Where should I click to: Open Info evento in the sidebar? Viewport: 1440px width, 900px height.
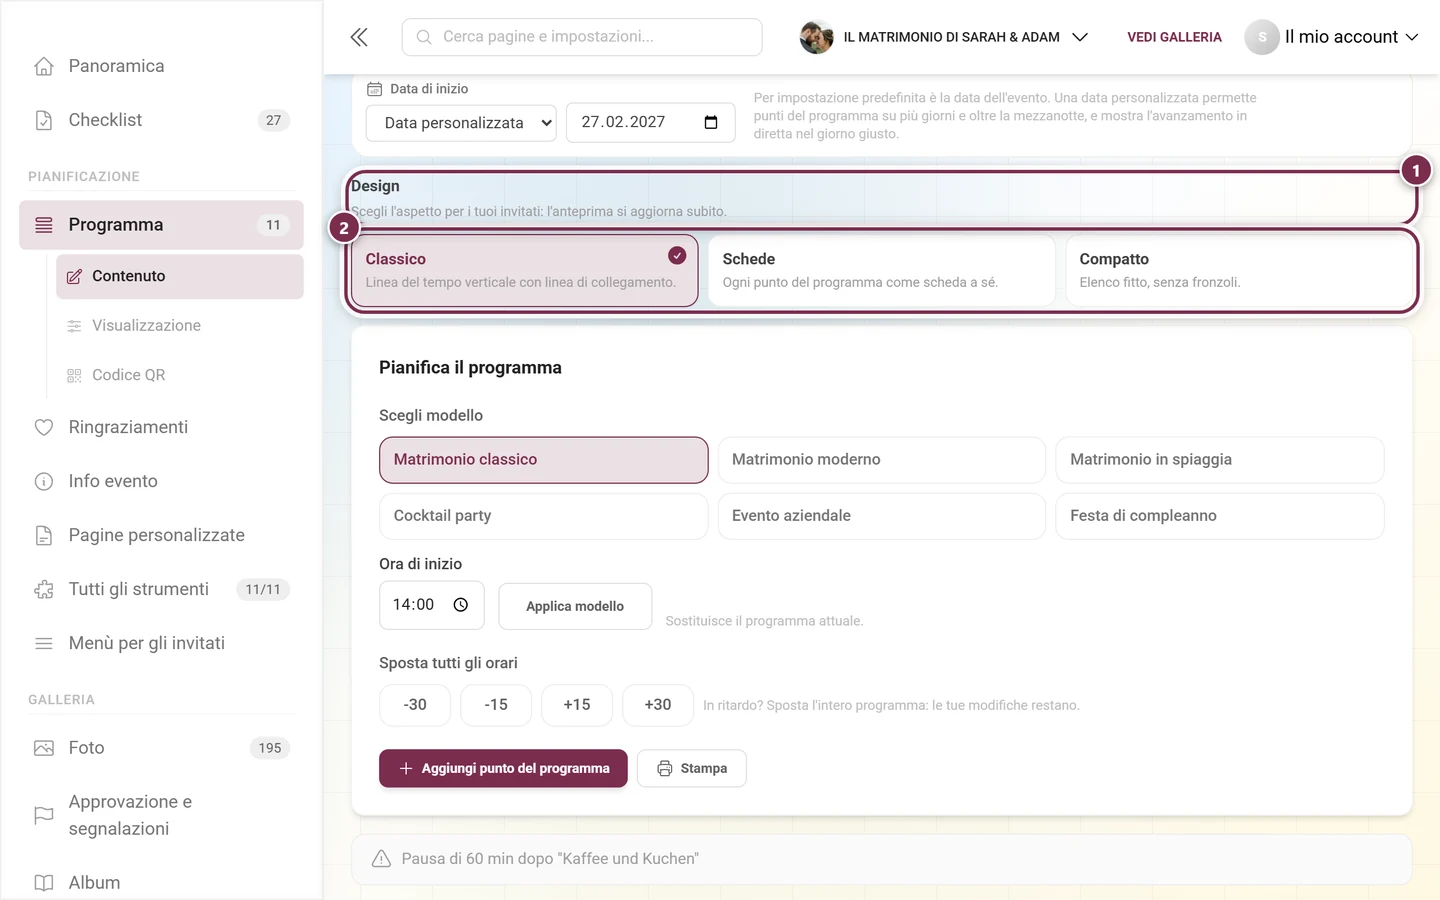tap(161, 481)
